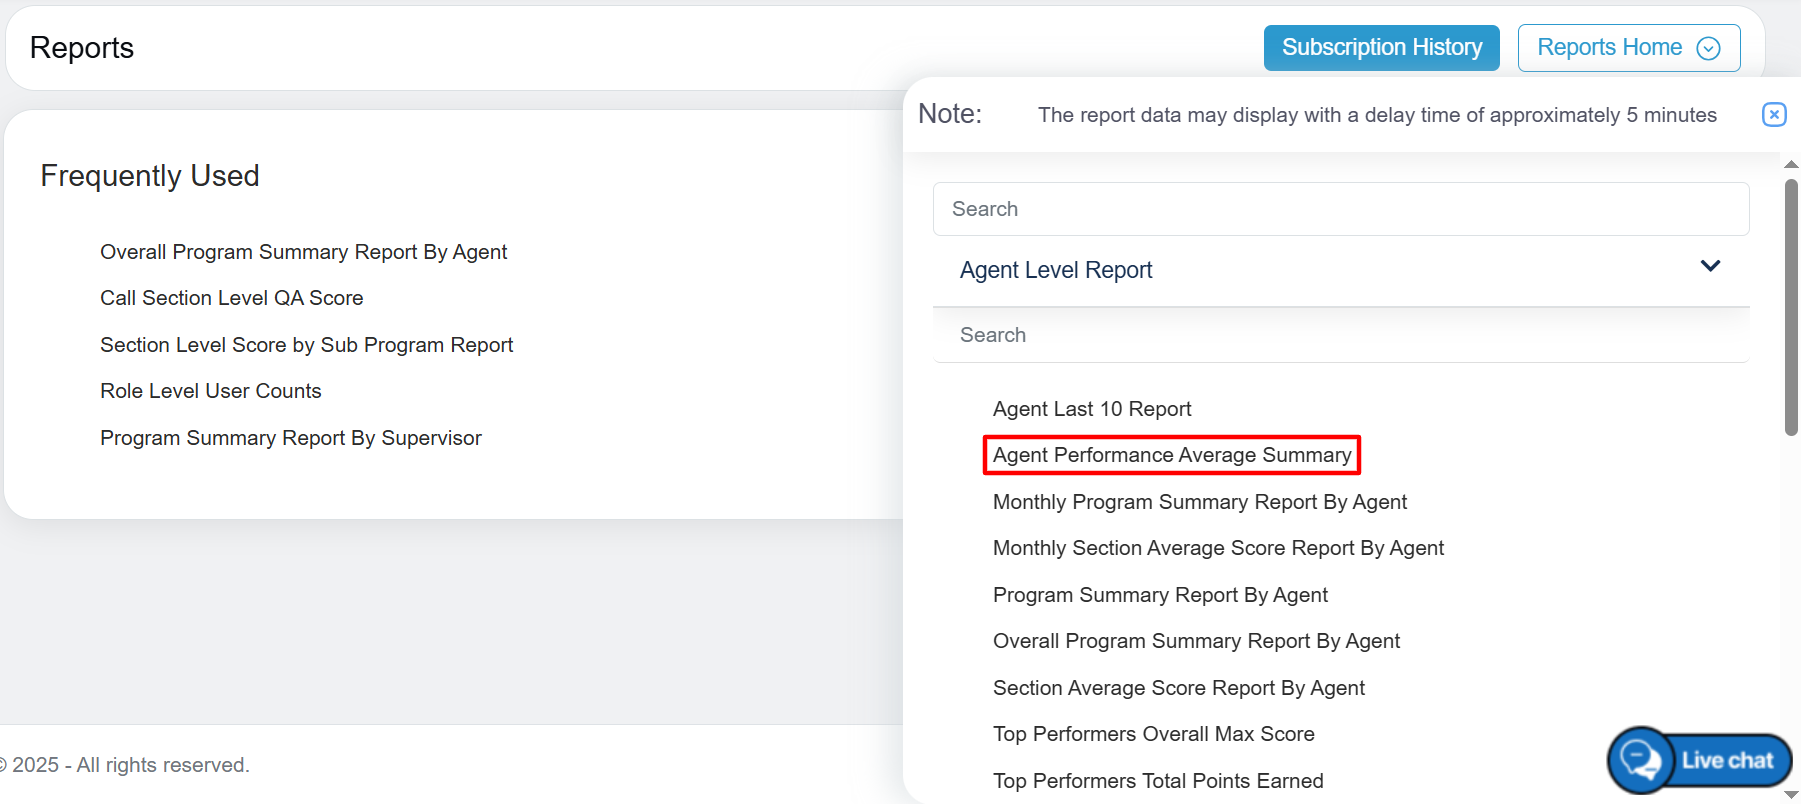Open Top Performers Overall Max Score
The height and width of the screenshot is (804, 1801).
click(x=1153, y=734)
